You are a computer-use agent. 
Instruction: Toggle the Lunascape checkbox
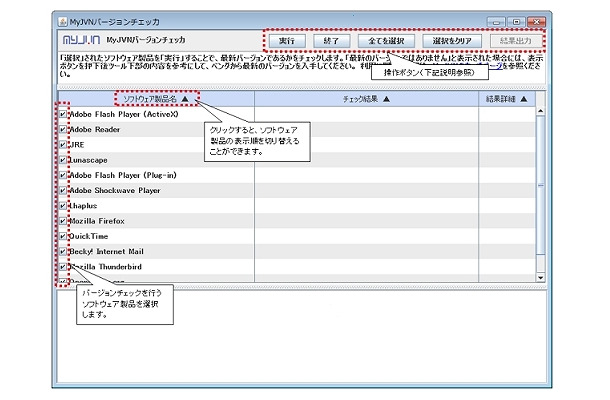pos(63,160)
